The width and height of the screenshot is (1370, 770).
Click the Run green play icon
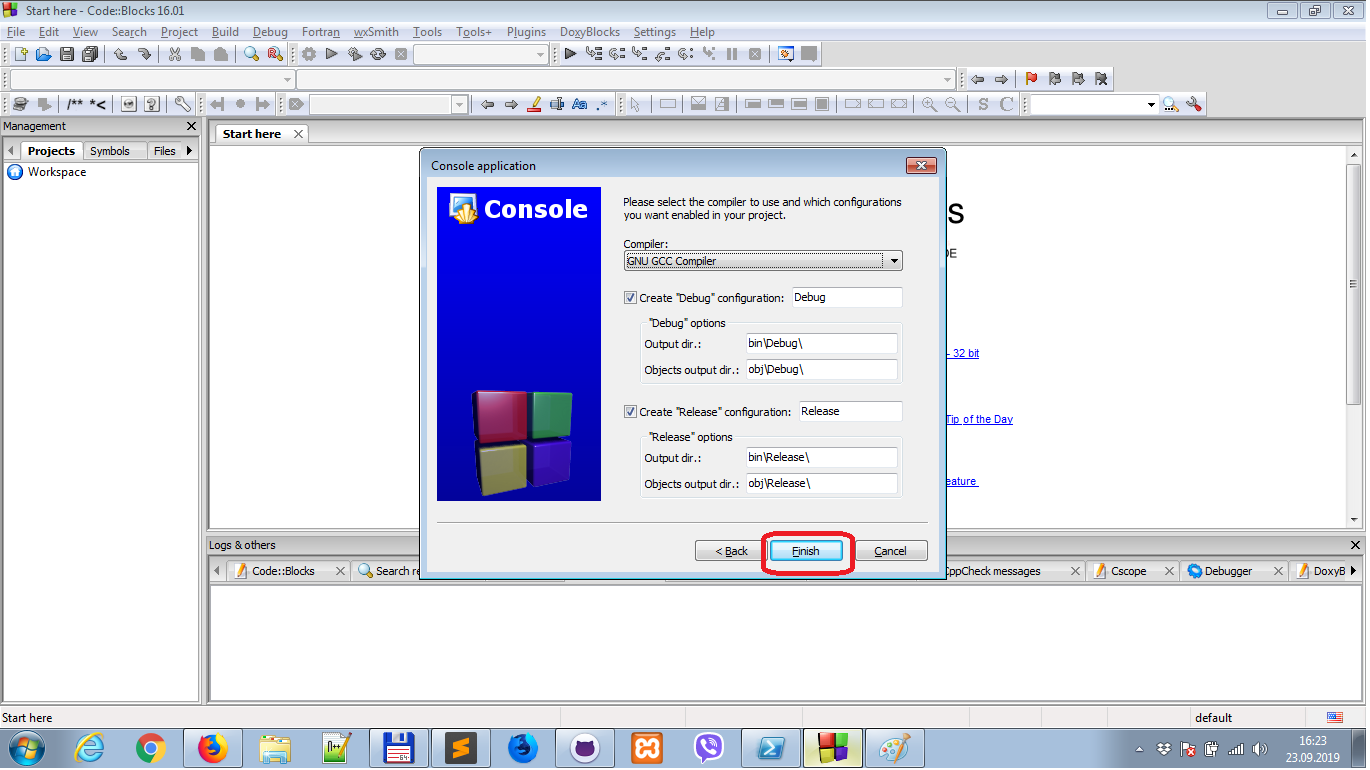(x=332, y=54)
